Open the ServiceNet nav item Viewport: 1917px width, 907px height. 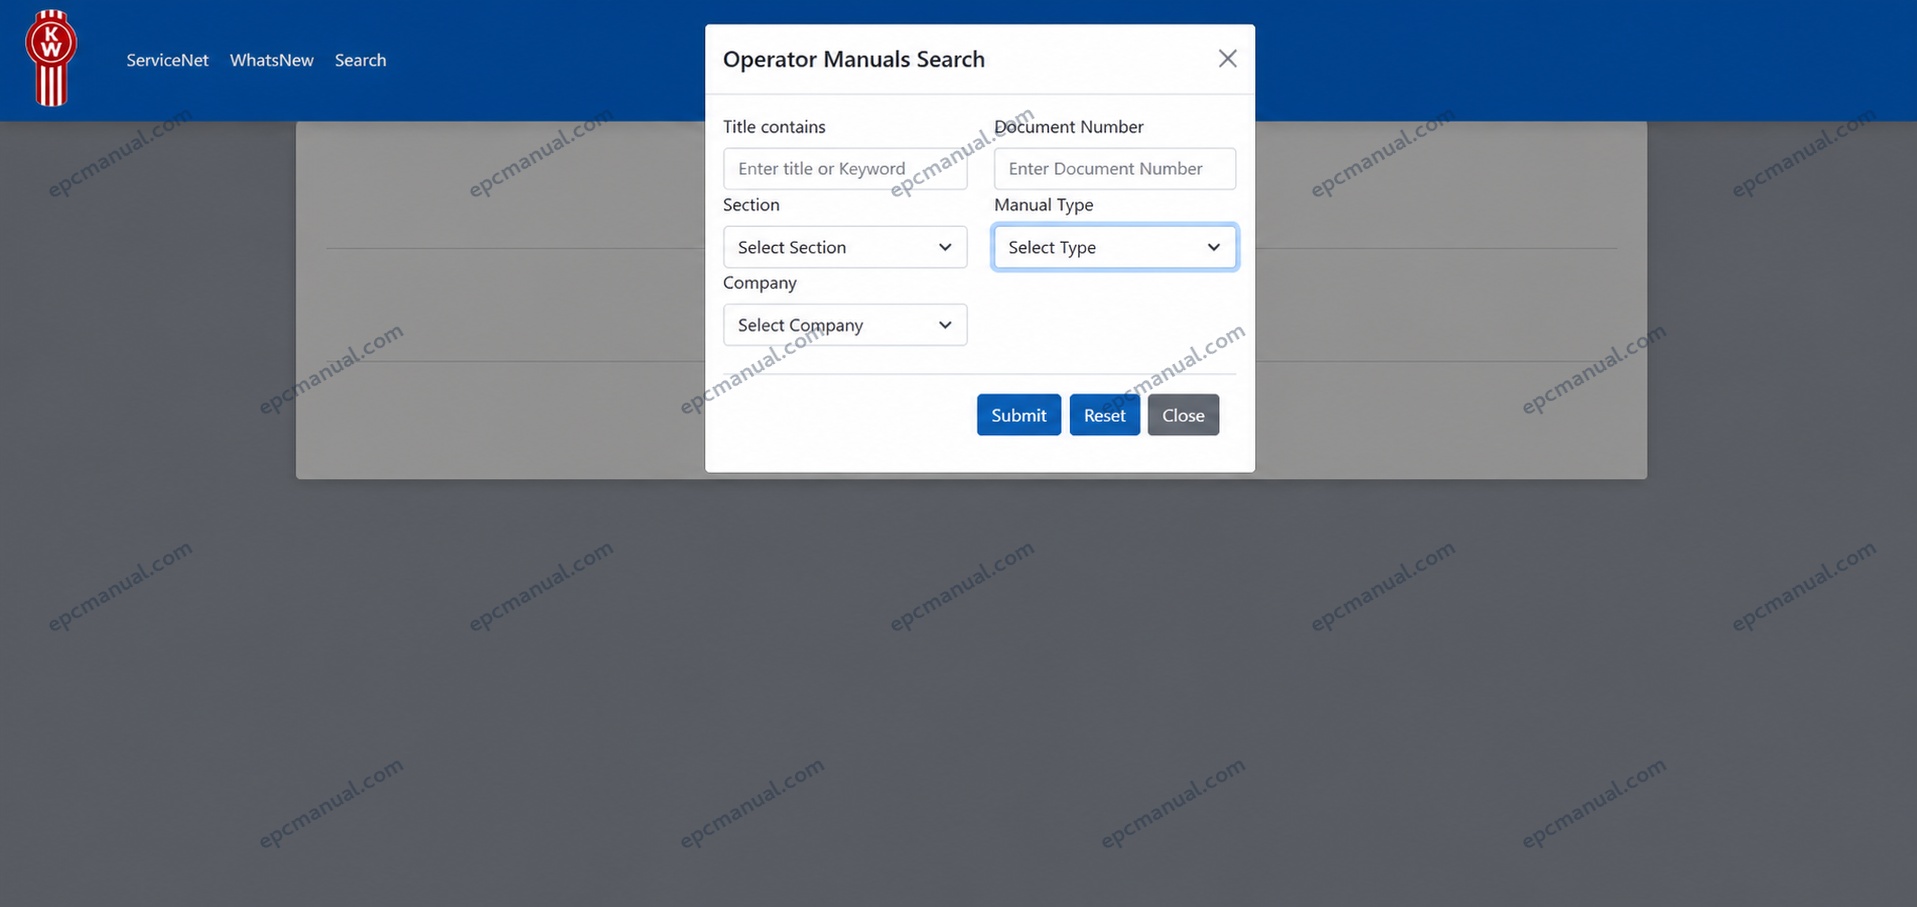click(x=167, y=60)
